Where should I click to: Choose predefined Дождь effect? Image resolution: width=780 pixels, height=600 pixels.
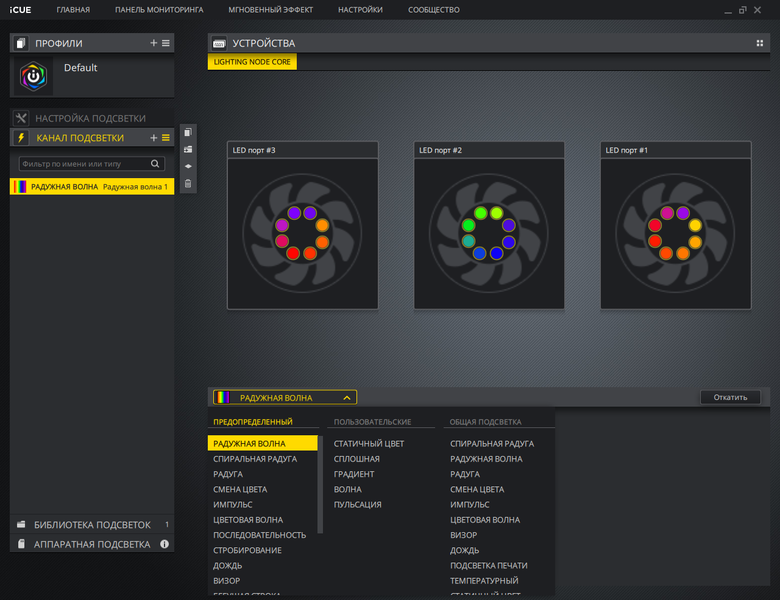pyautogui.click(x=228, y=566)
